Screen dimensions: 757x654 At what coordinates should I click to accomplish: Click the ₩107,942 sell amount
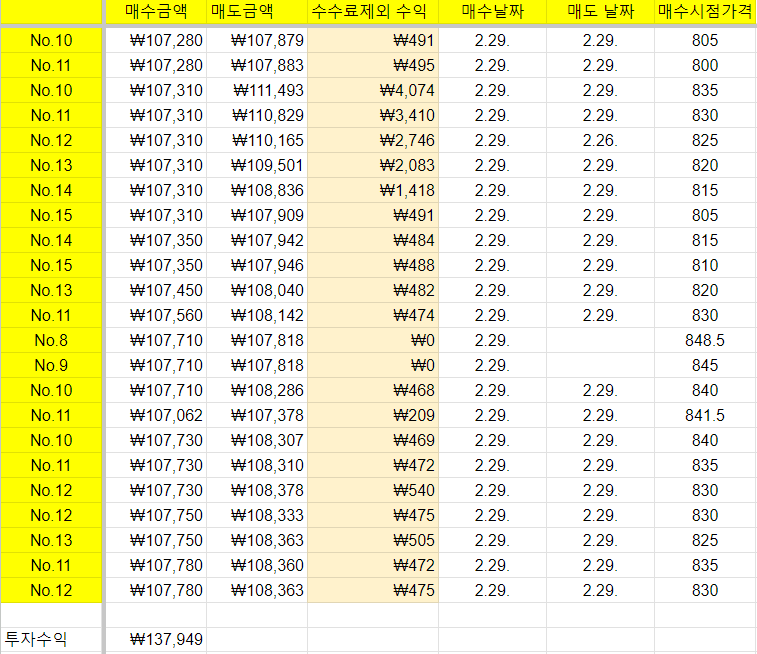[x=257, y=240]
